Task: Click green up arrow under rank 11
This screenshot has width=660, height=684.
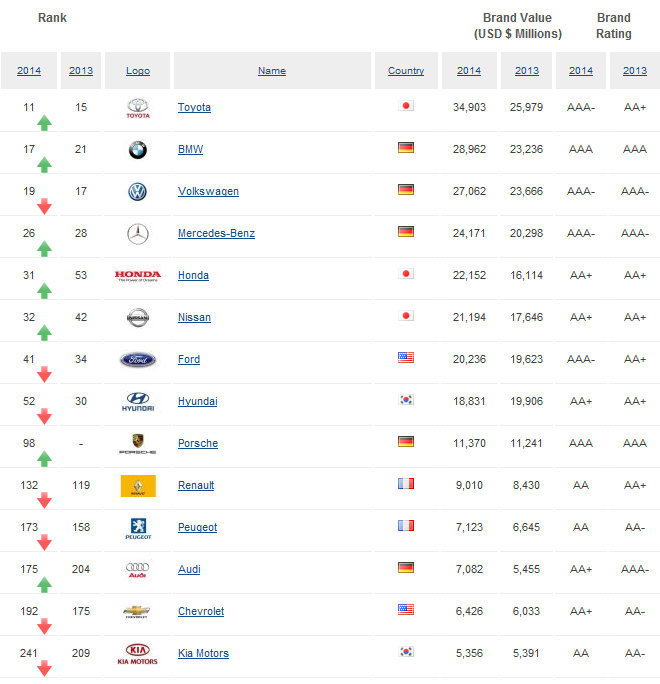Action: pos(44,123)
